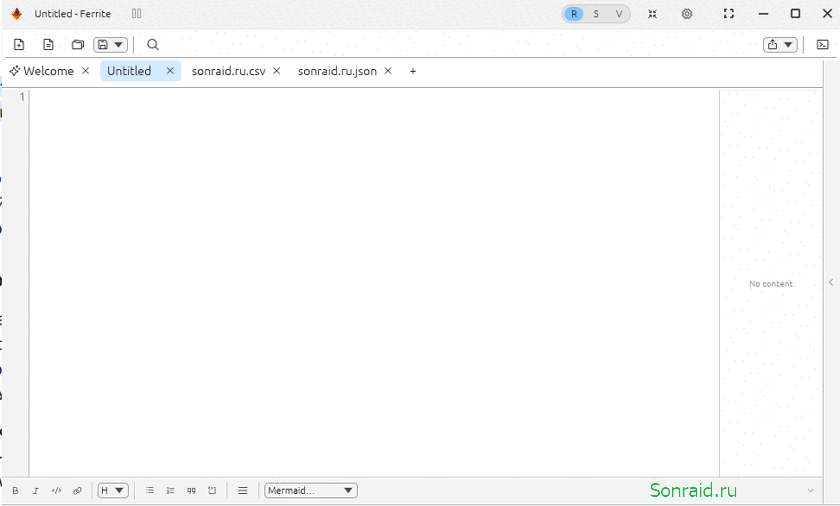Switch to sonraid.ru.json tab
The image size is (840, 506).
pyautogui.click(x=338, y=71)
